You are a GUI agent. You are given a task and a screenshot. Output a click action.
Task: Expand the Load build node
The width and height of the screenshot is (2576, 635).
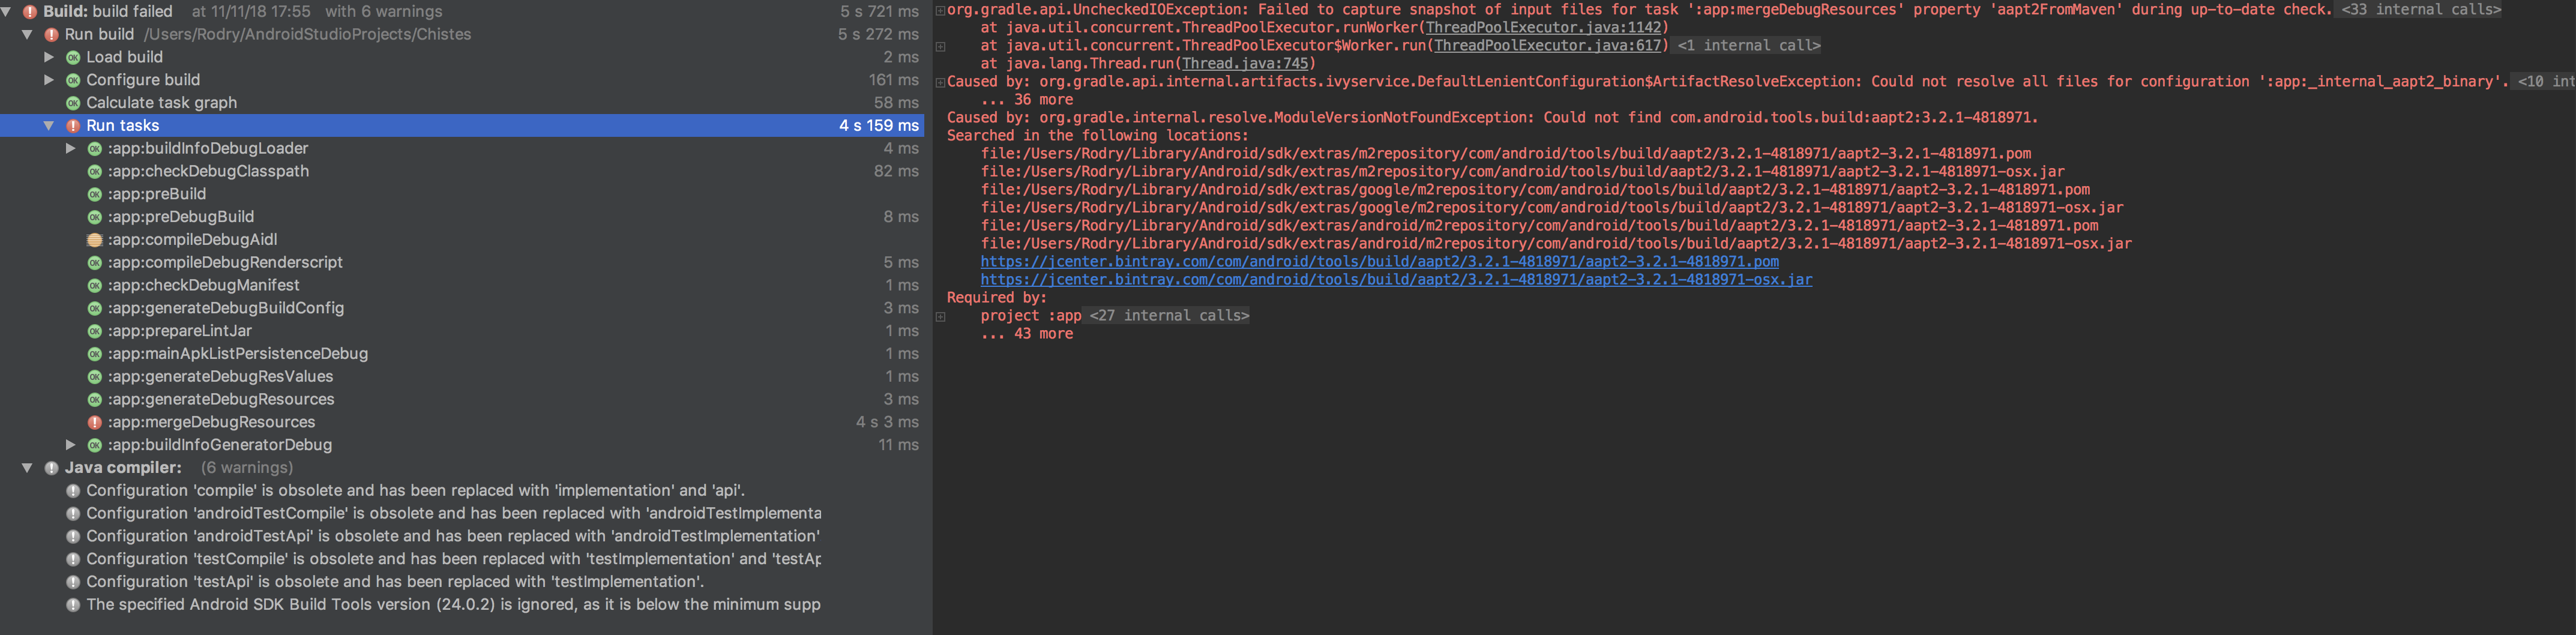(x=49, y=57)
